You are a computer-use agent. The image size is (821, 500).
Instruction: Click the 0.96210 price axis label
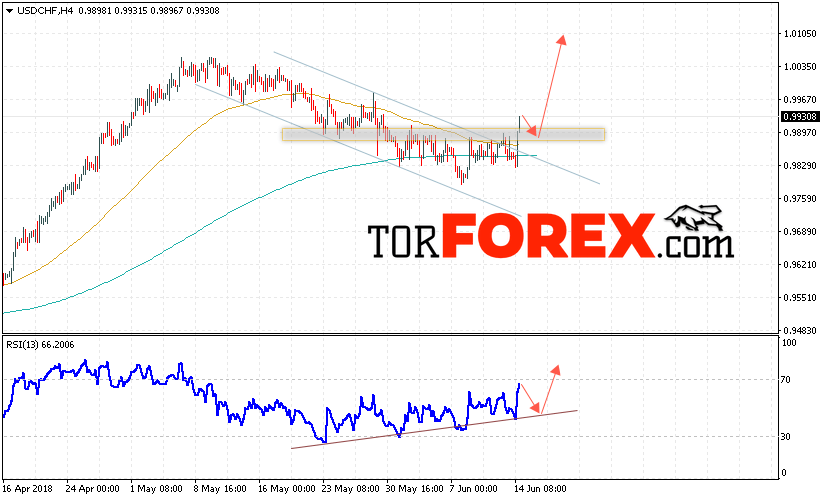(800, 264)
